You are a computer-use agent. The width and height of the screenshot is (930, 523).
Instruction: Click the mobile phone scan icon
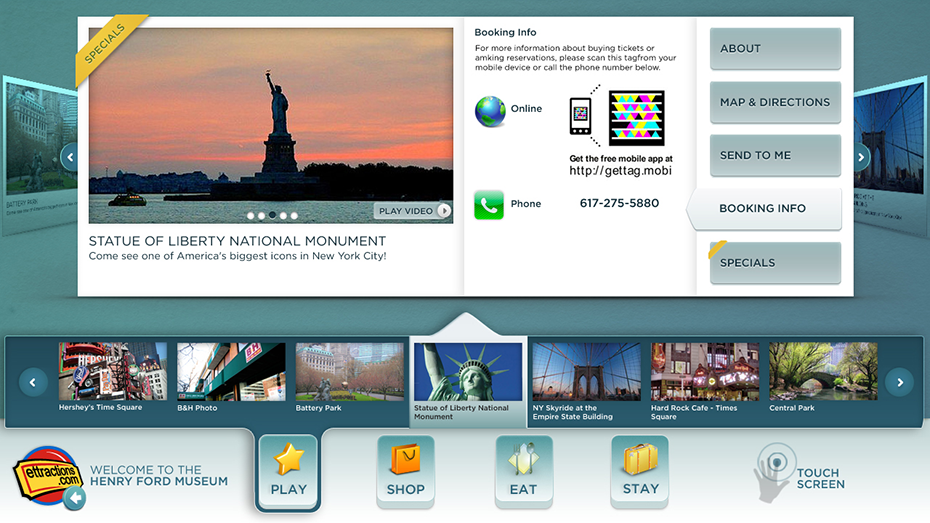(x=581, y=116)
